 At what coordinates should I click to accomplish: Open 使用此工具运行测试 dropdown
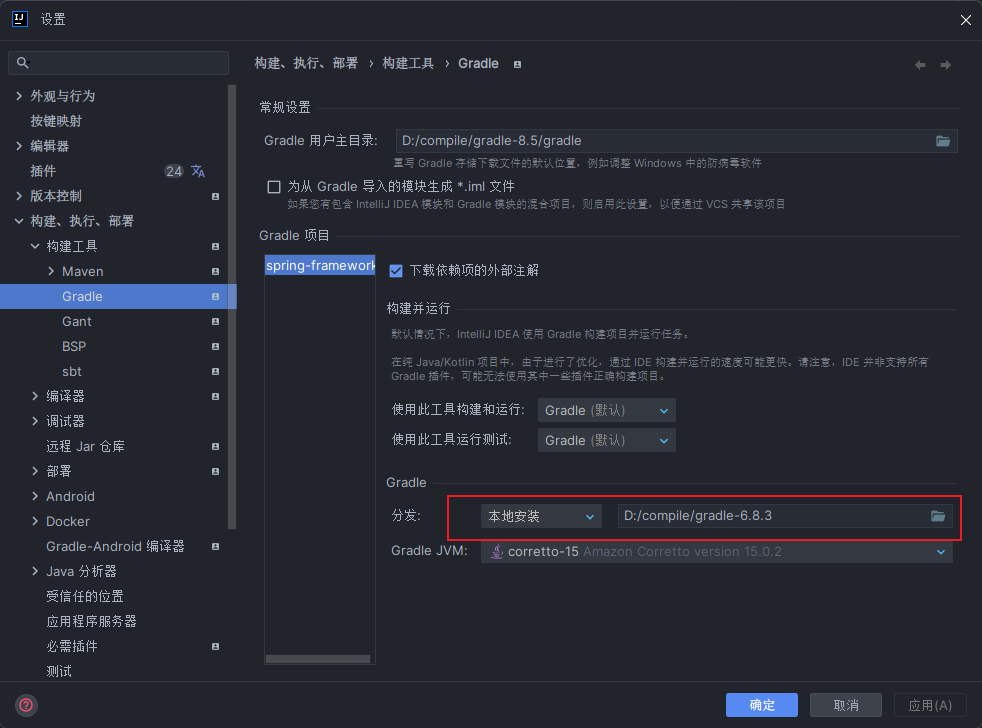pyautogui.click(x=606, y=440)
